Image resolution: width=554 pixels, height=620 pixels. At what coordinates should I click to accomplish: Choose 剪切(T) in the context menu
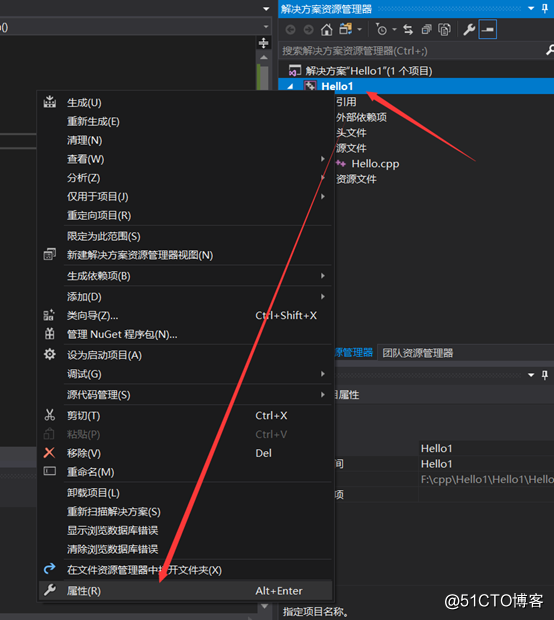coord(185,416)
